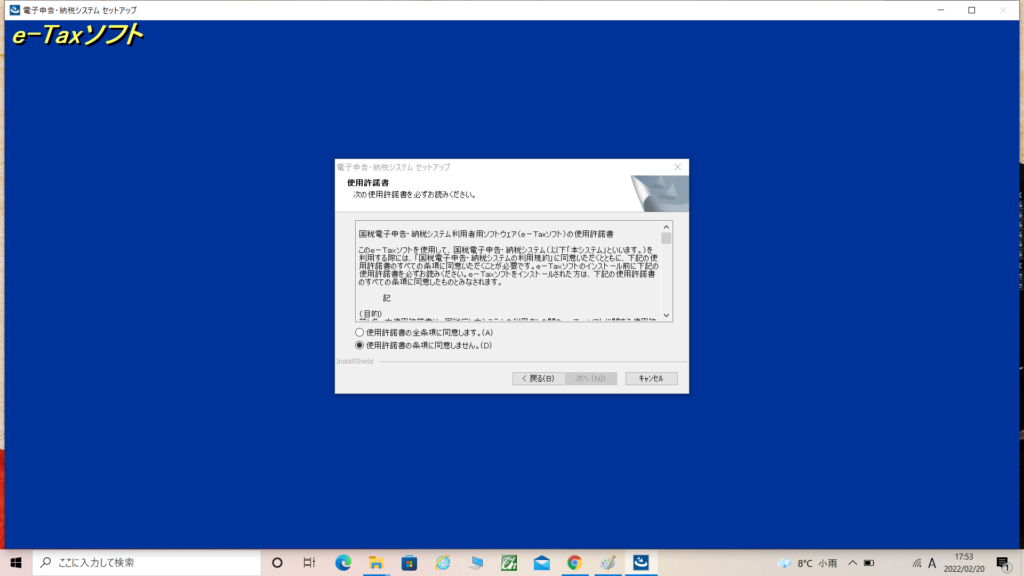Screen dimensions: 1024x576
Task: Click the setup window title bar icon
Action: [14, 10]
